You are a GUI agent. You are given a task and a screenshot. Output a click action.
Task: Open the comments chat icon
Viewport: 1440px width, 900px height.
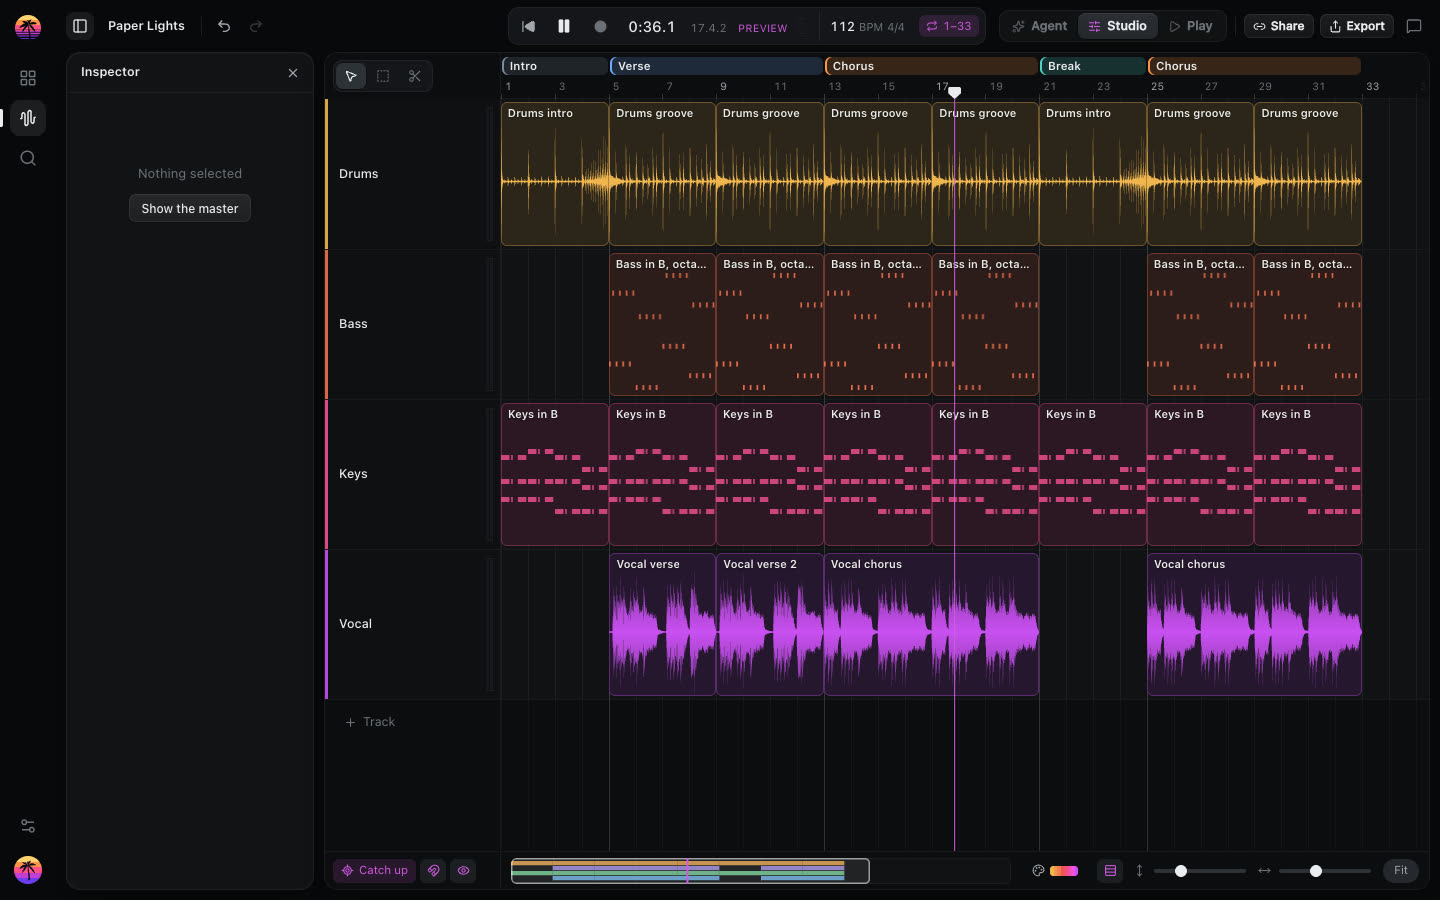[x=1414, y=26]
